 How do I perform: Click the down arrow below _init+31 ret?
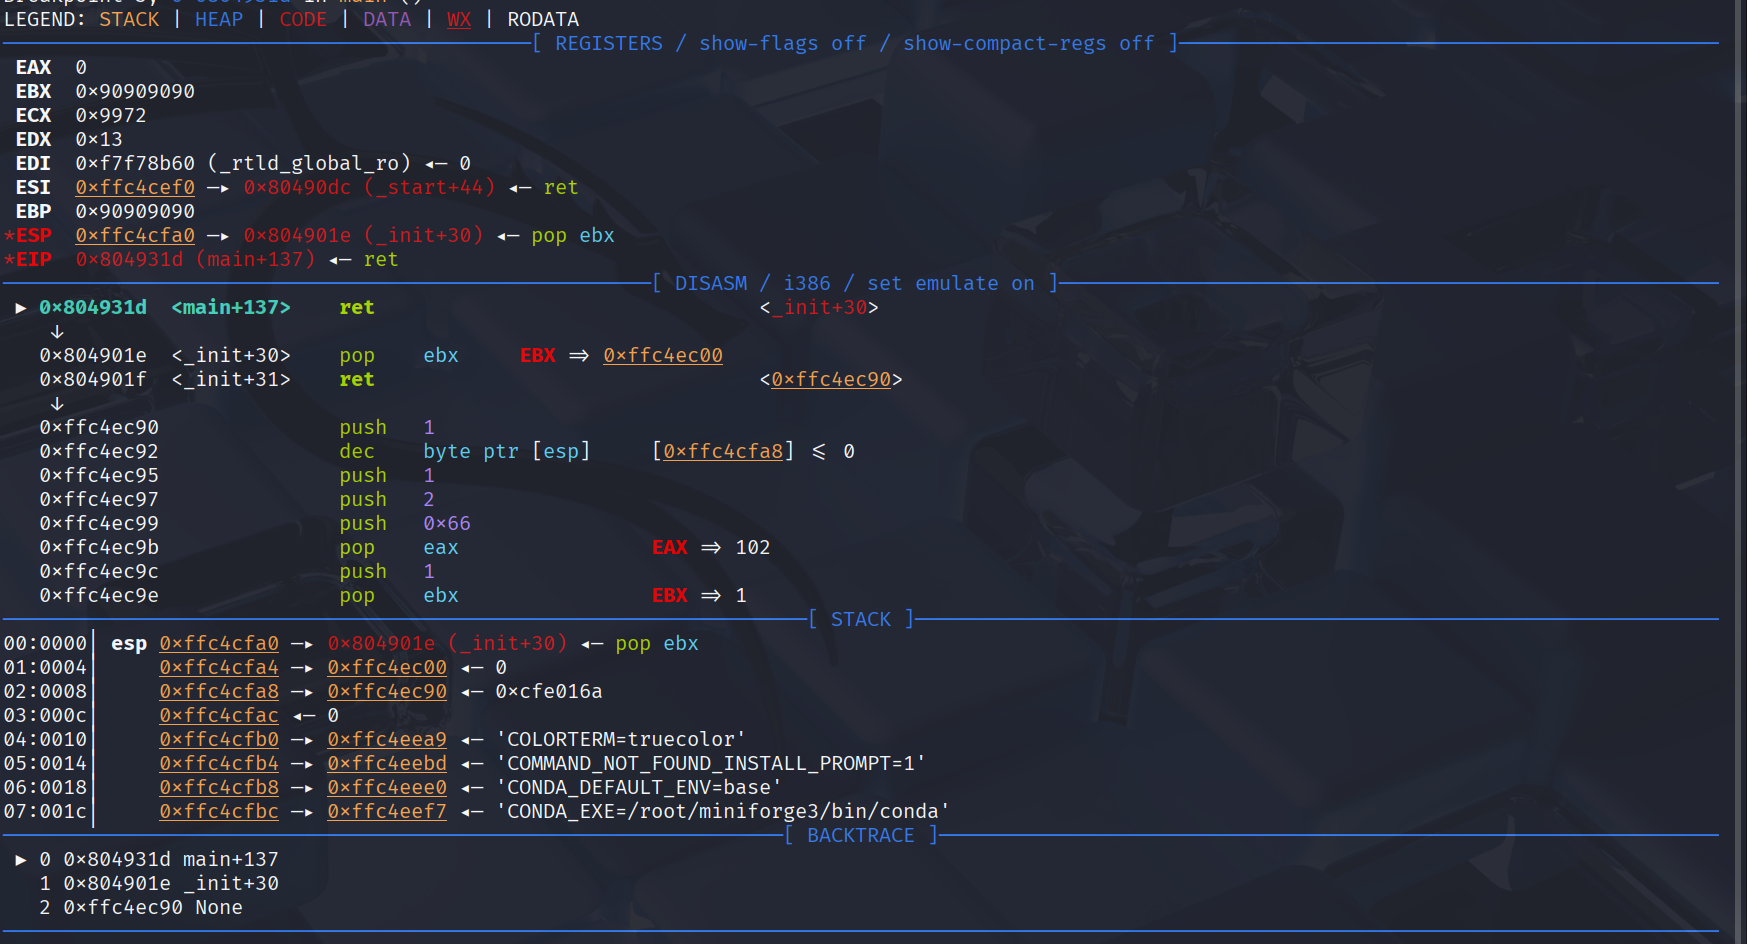(57, 404)
